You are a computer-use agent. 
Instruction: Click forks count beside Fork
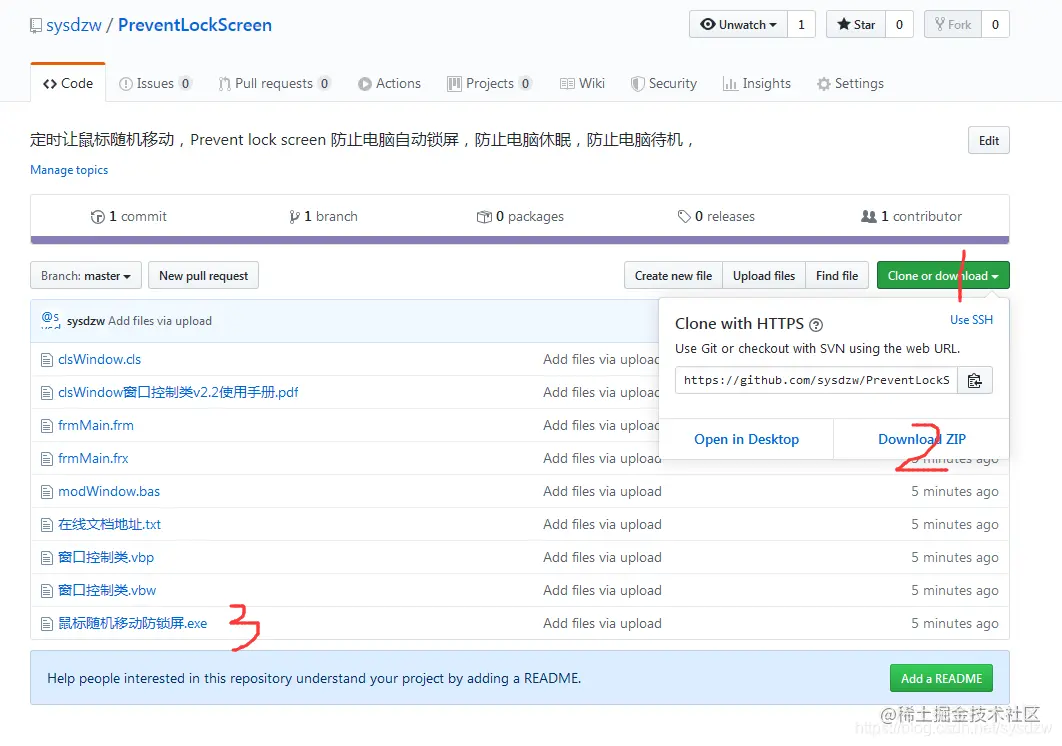tap(995, 24)
